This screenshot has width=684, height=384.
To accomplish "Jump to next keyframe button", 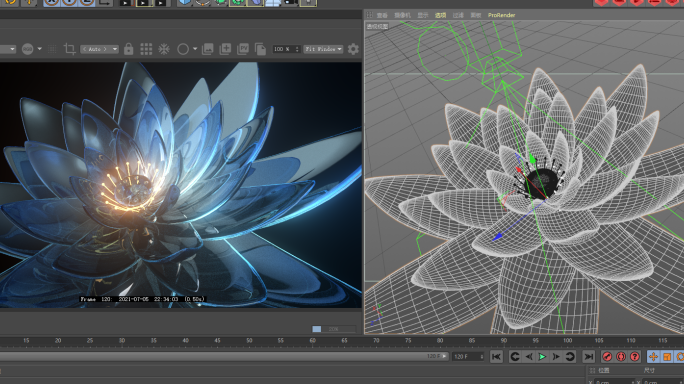I will pyautogui.click(x=570, y=357).
